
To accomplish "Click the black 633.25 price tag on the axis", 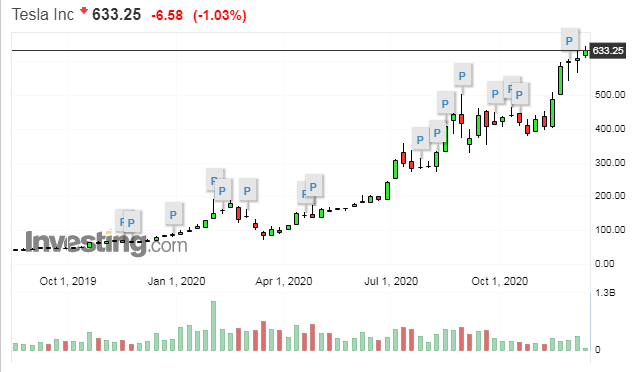I will (608, 50).
